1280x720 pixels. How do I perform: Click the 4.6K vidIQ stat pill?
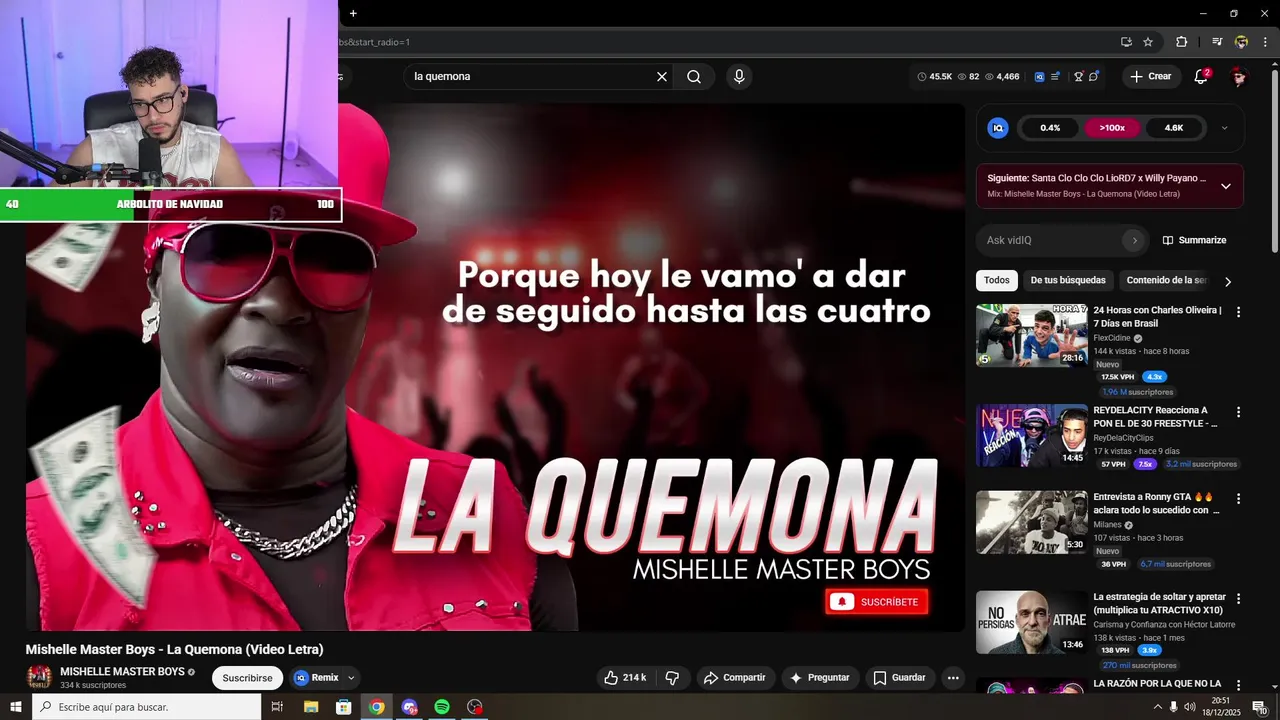(x=1174, y=128)
